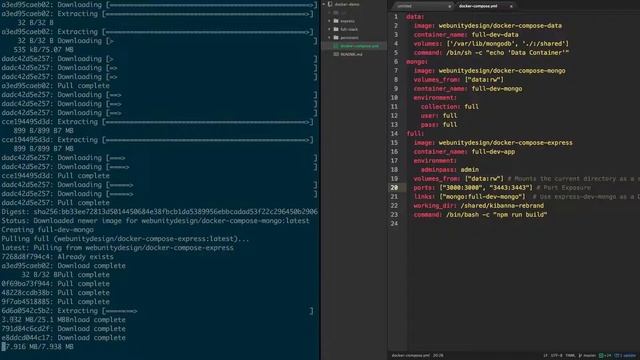
Task: Click the 'mongo:' key on line 6
Action: (x=417, y=62)
